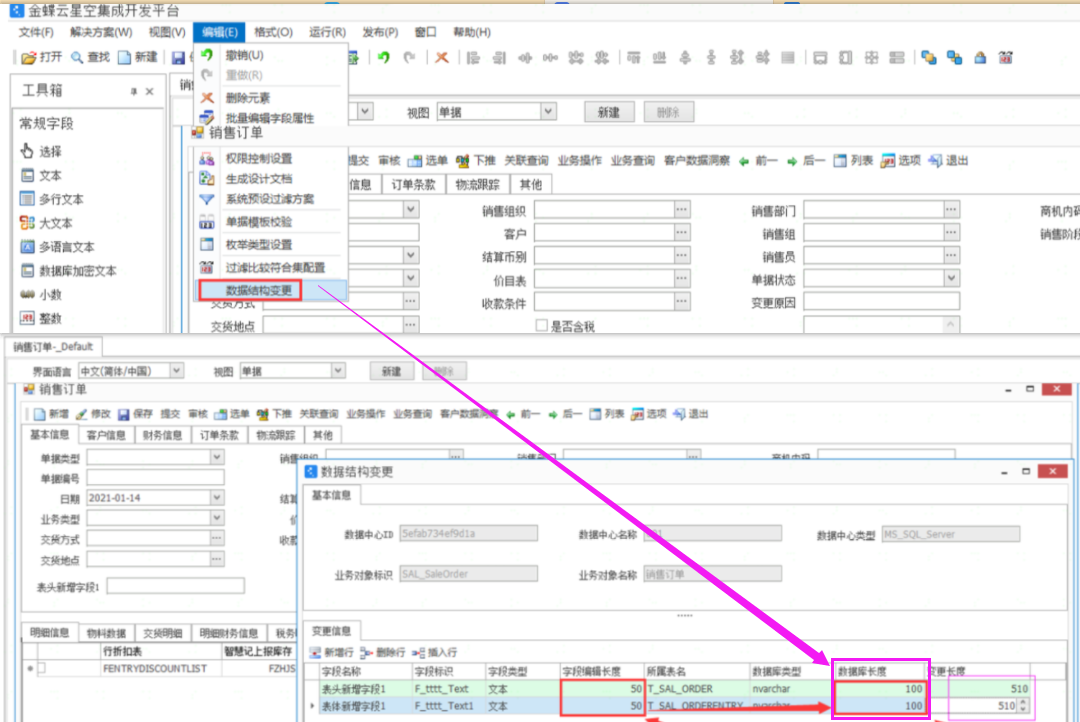This screenshot has height=722, width=1080.
Task: Pick the 多语言文本 field in the toolbox
Action: point(58,247)
